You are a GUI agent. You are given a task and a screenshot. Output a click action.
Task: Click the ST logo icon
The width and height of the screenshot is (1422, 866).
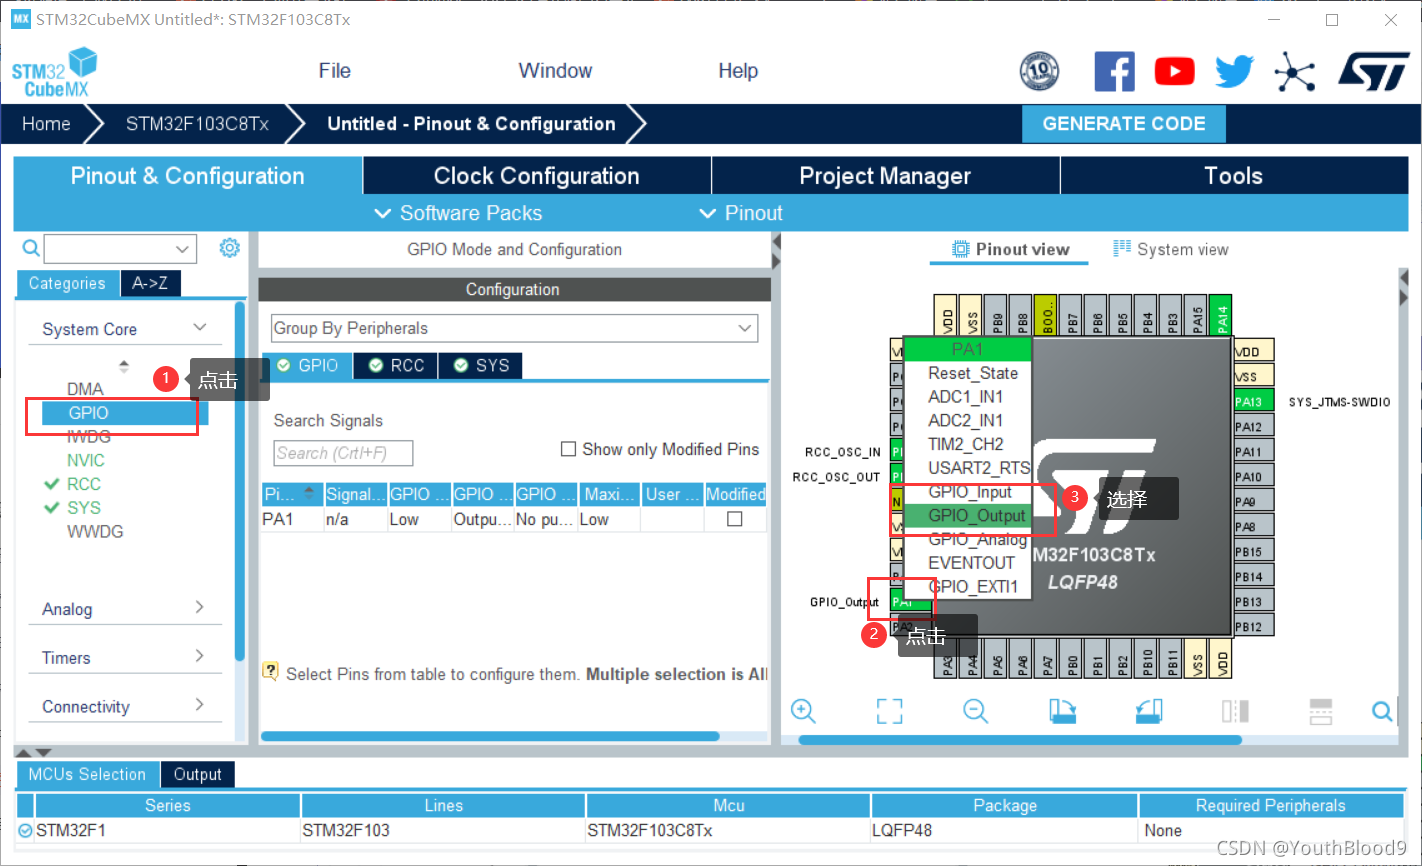(x=1373, y=72)
